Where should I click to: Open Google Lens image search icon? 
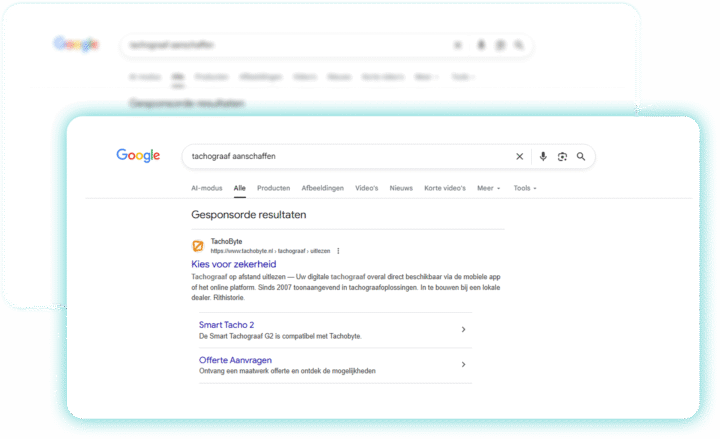coord(562,157)
